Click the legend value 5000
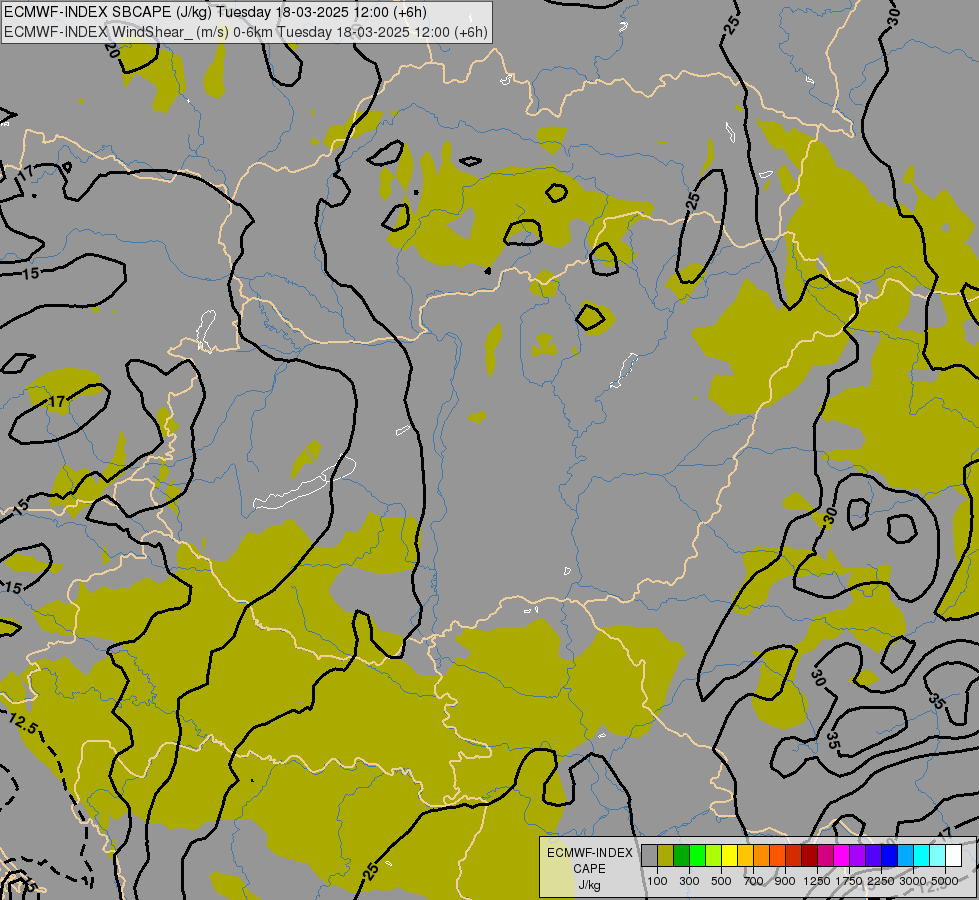Screen dimensions: 979x900 tap(945, 881)
